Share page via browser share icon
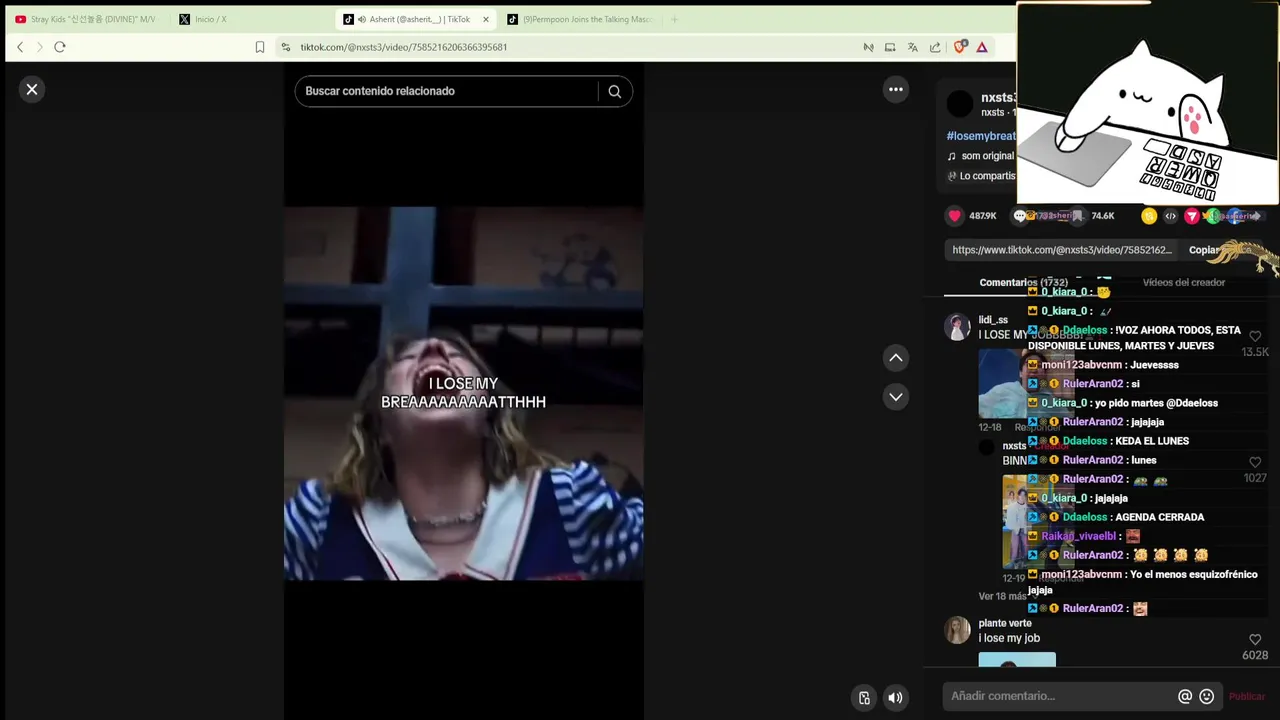The image size is (1280, 720). pyautogui.click(x=935, y=47)
